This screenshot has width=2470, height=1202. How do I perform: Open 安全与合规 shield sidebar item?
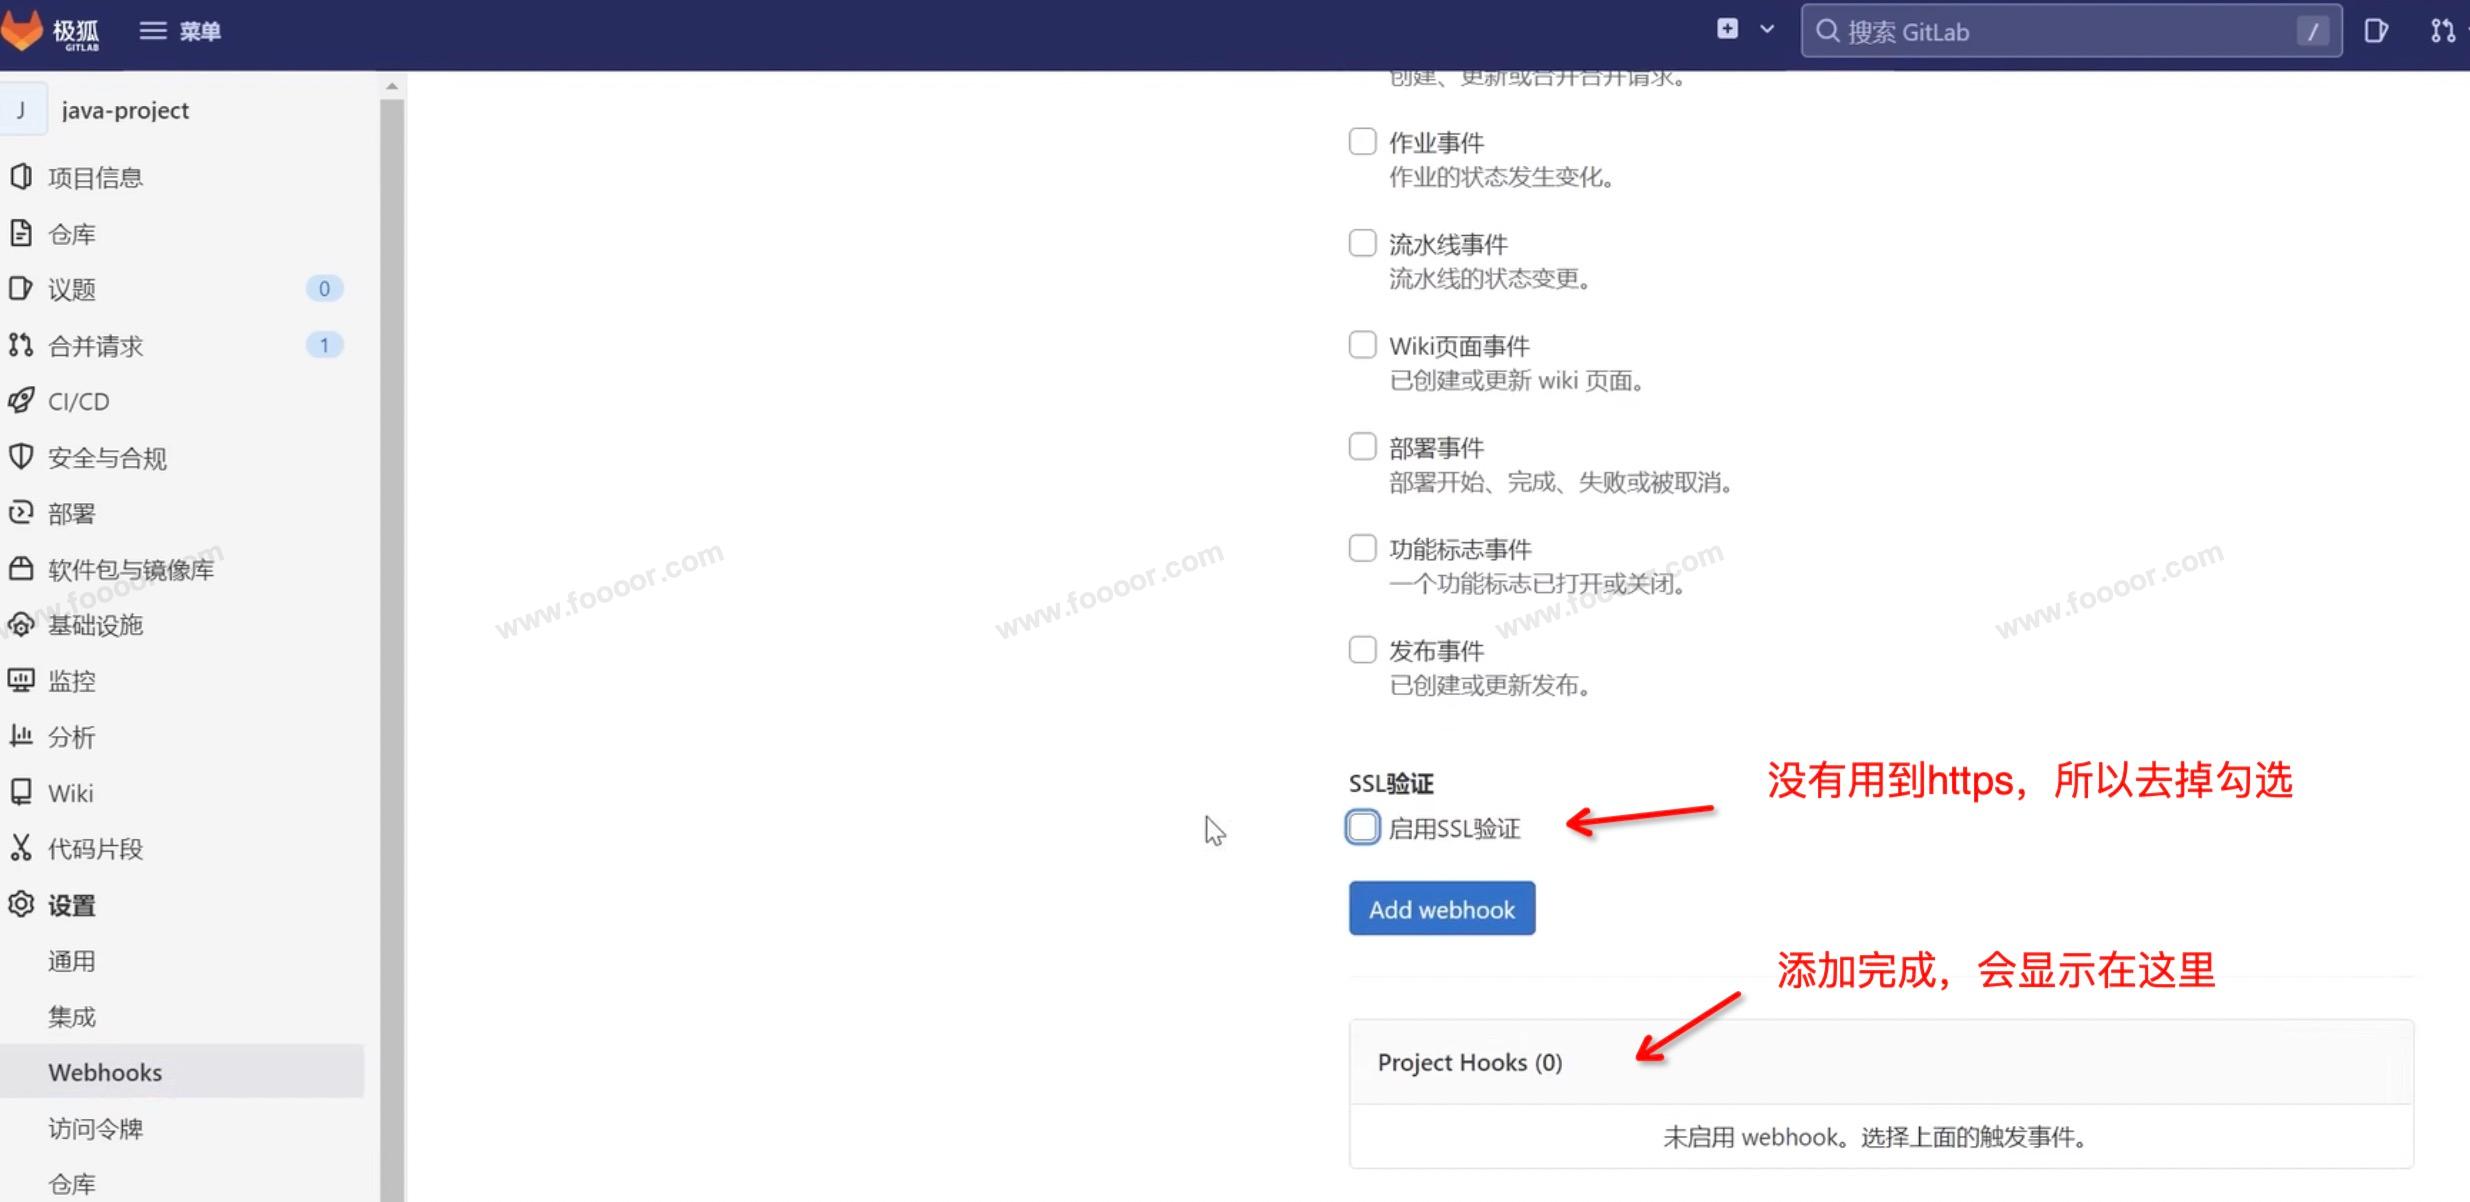point(107,458)
